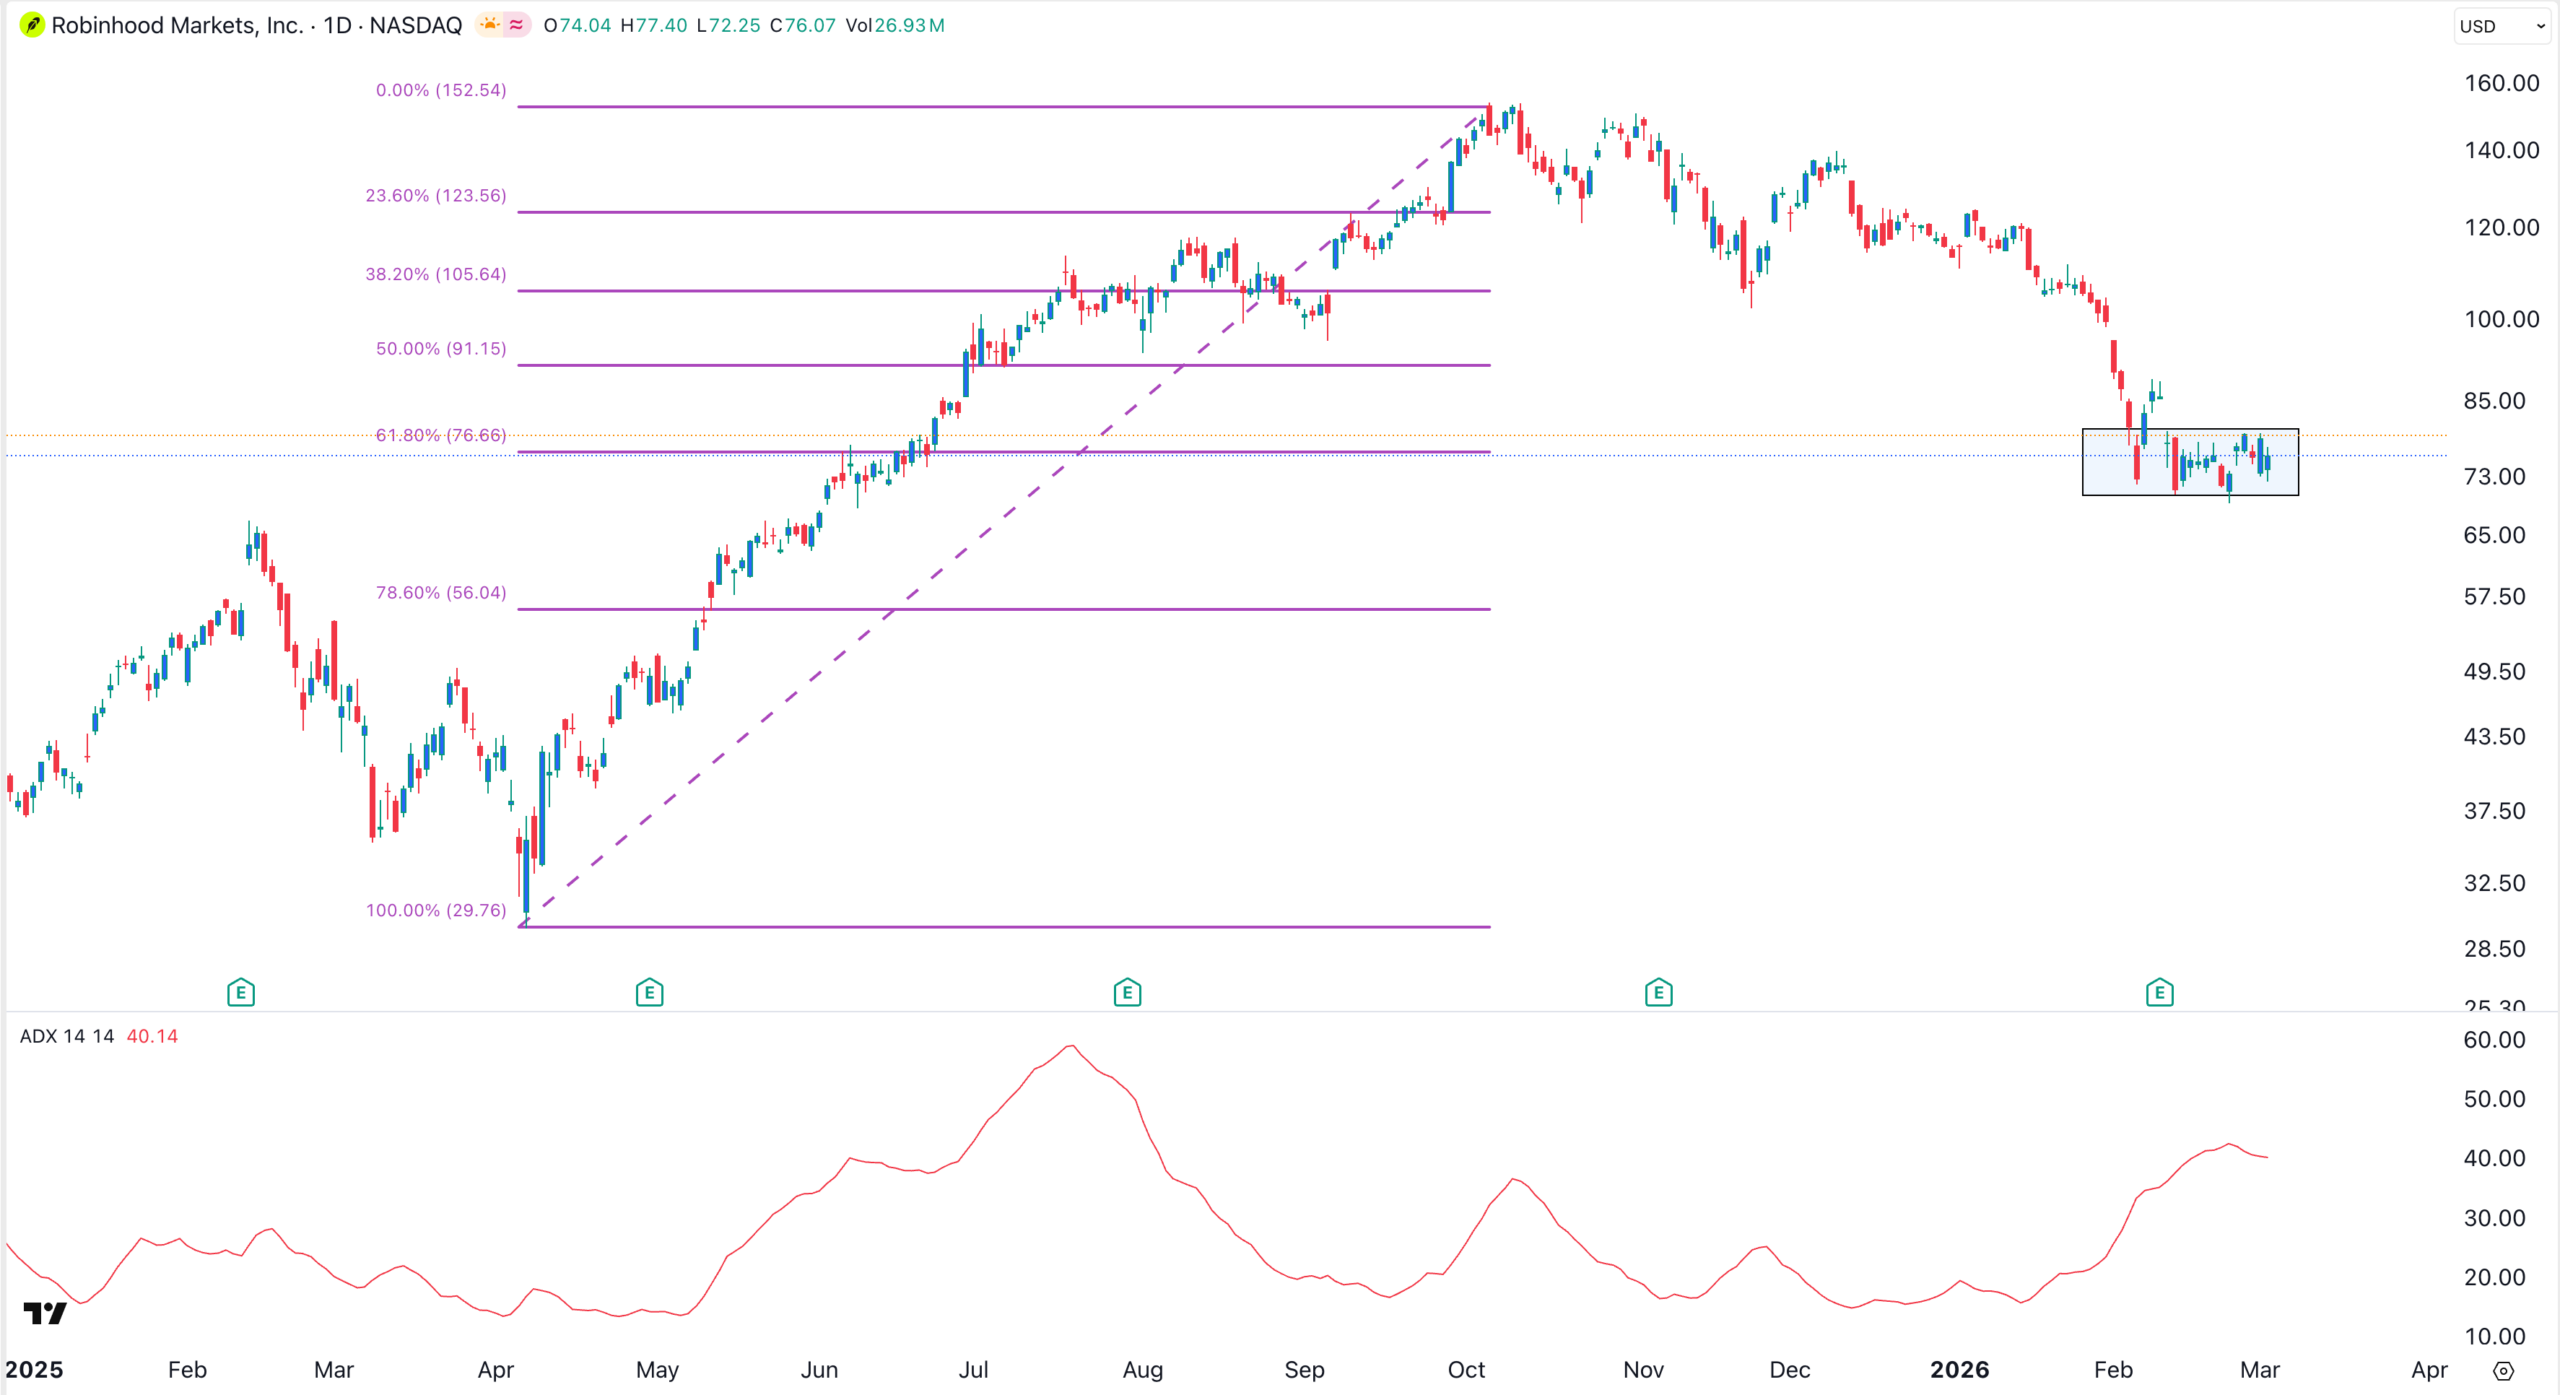Image resolution: width=2560 pixels, height=1395 pixels.
Task: Click the volume value 26.93M
Action: coord(909,25)
